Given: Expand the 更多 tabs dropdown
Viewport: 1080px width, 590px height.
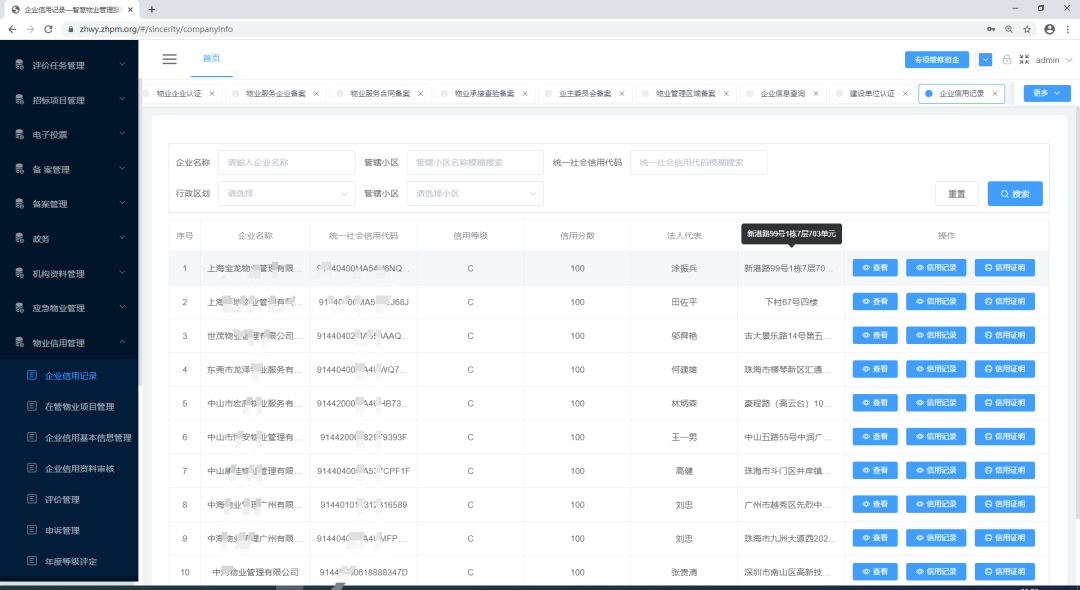Looking at the screenshot, I should click(x=1047, y=93).
